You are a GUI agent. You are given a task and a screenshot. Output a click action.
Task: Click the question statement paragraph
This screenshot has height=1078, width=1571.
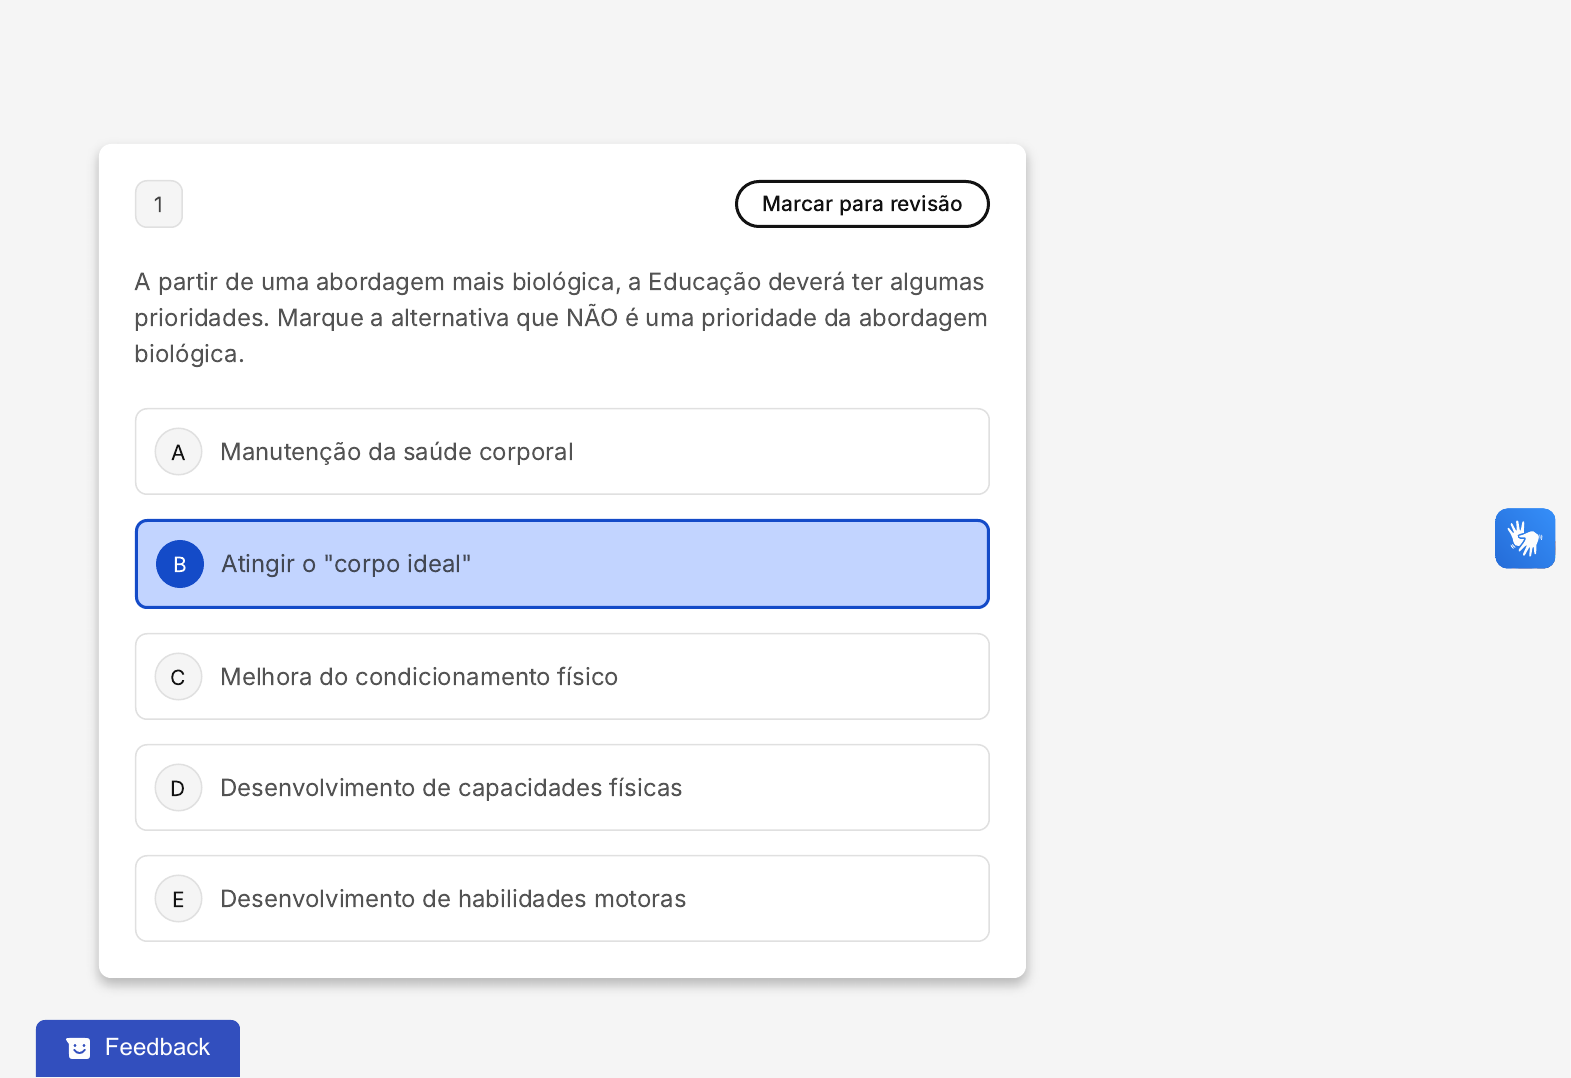coord(560,318)
